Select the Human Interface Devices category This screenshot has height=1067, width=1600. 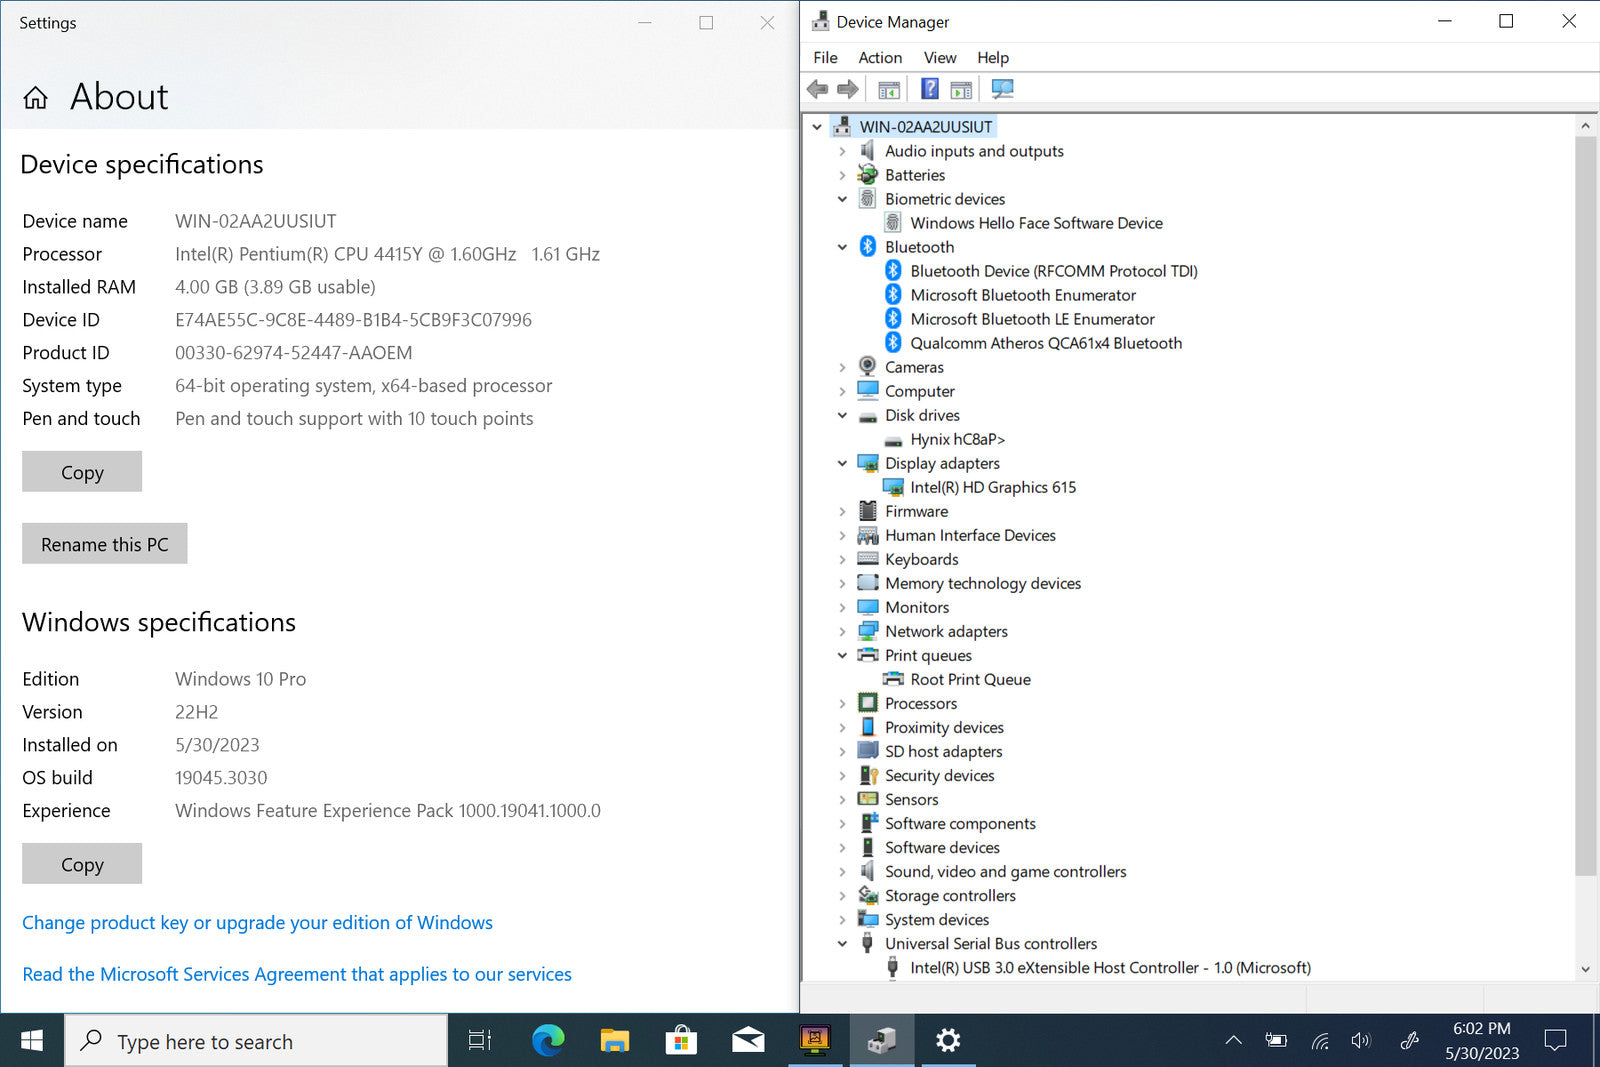pos(970,535)
